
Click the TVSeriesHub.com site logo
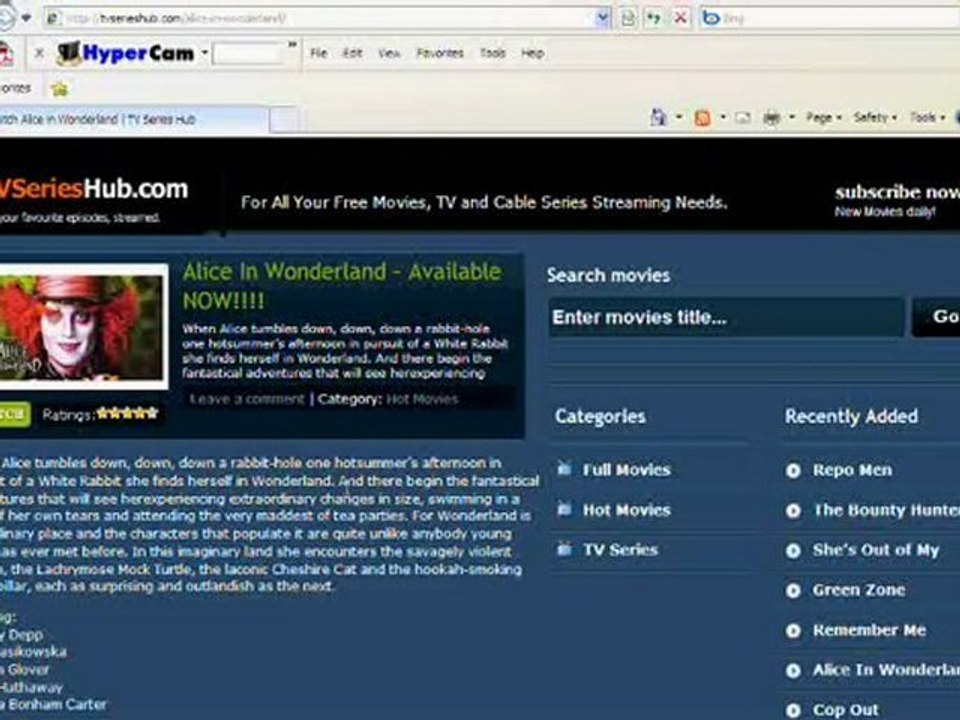94,189
